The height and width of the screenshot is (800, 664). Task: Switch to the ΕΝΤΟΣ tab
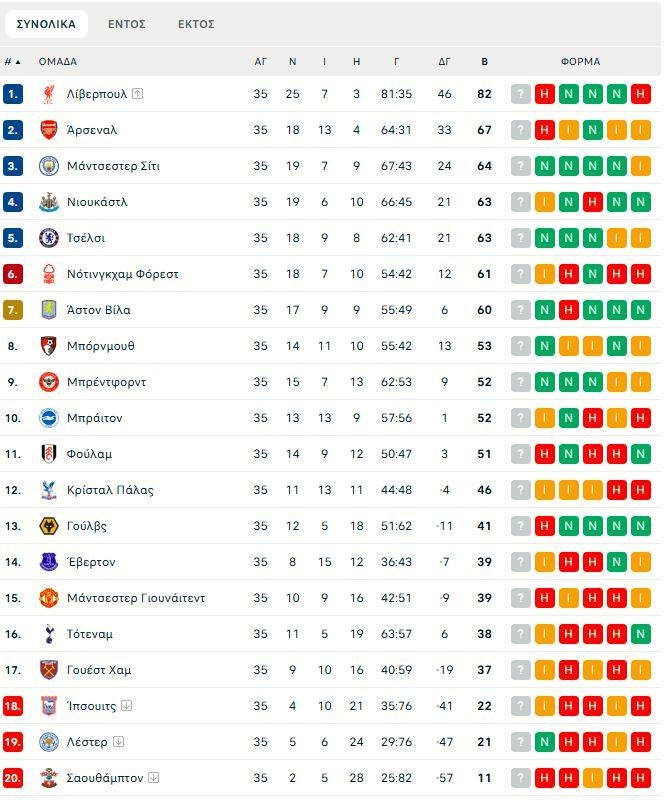click(127, 24)
